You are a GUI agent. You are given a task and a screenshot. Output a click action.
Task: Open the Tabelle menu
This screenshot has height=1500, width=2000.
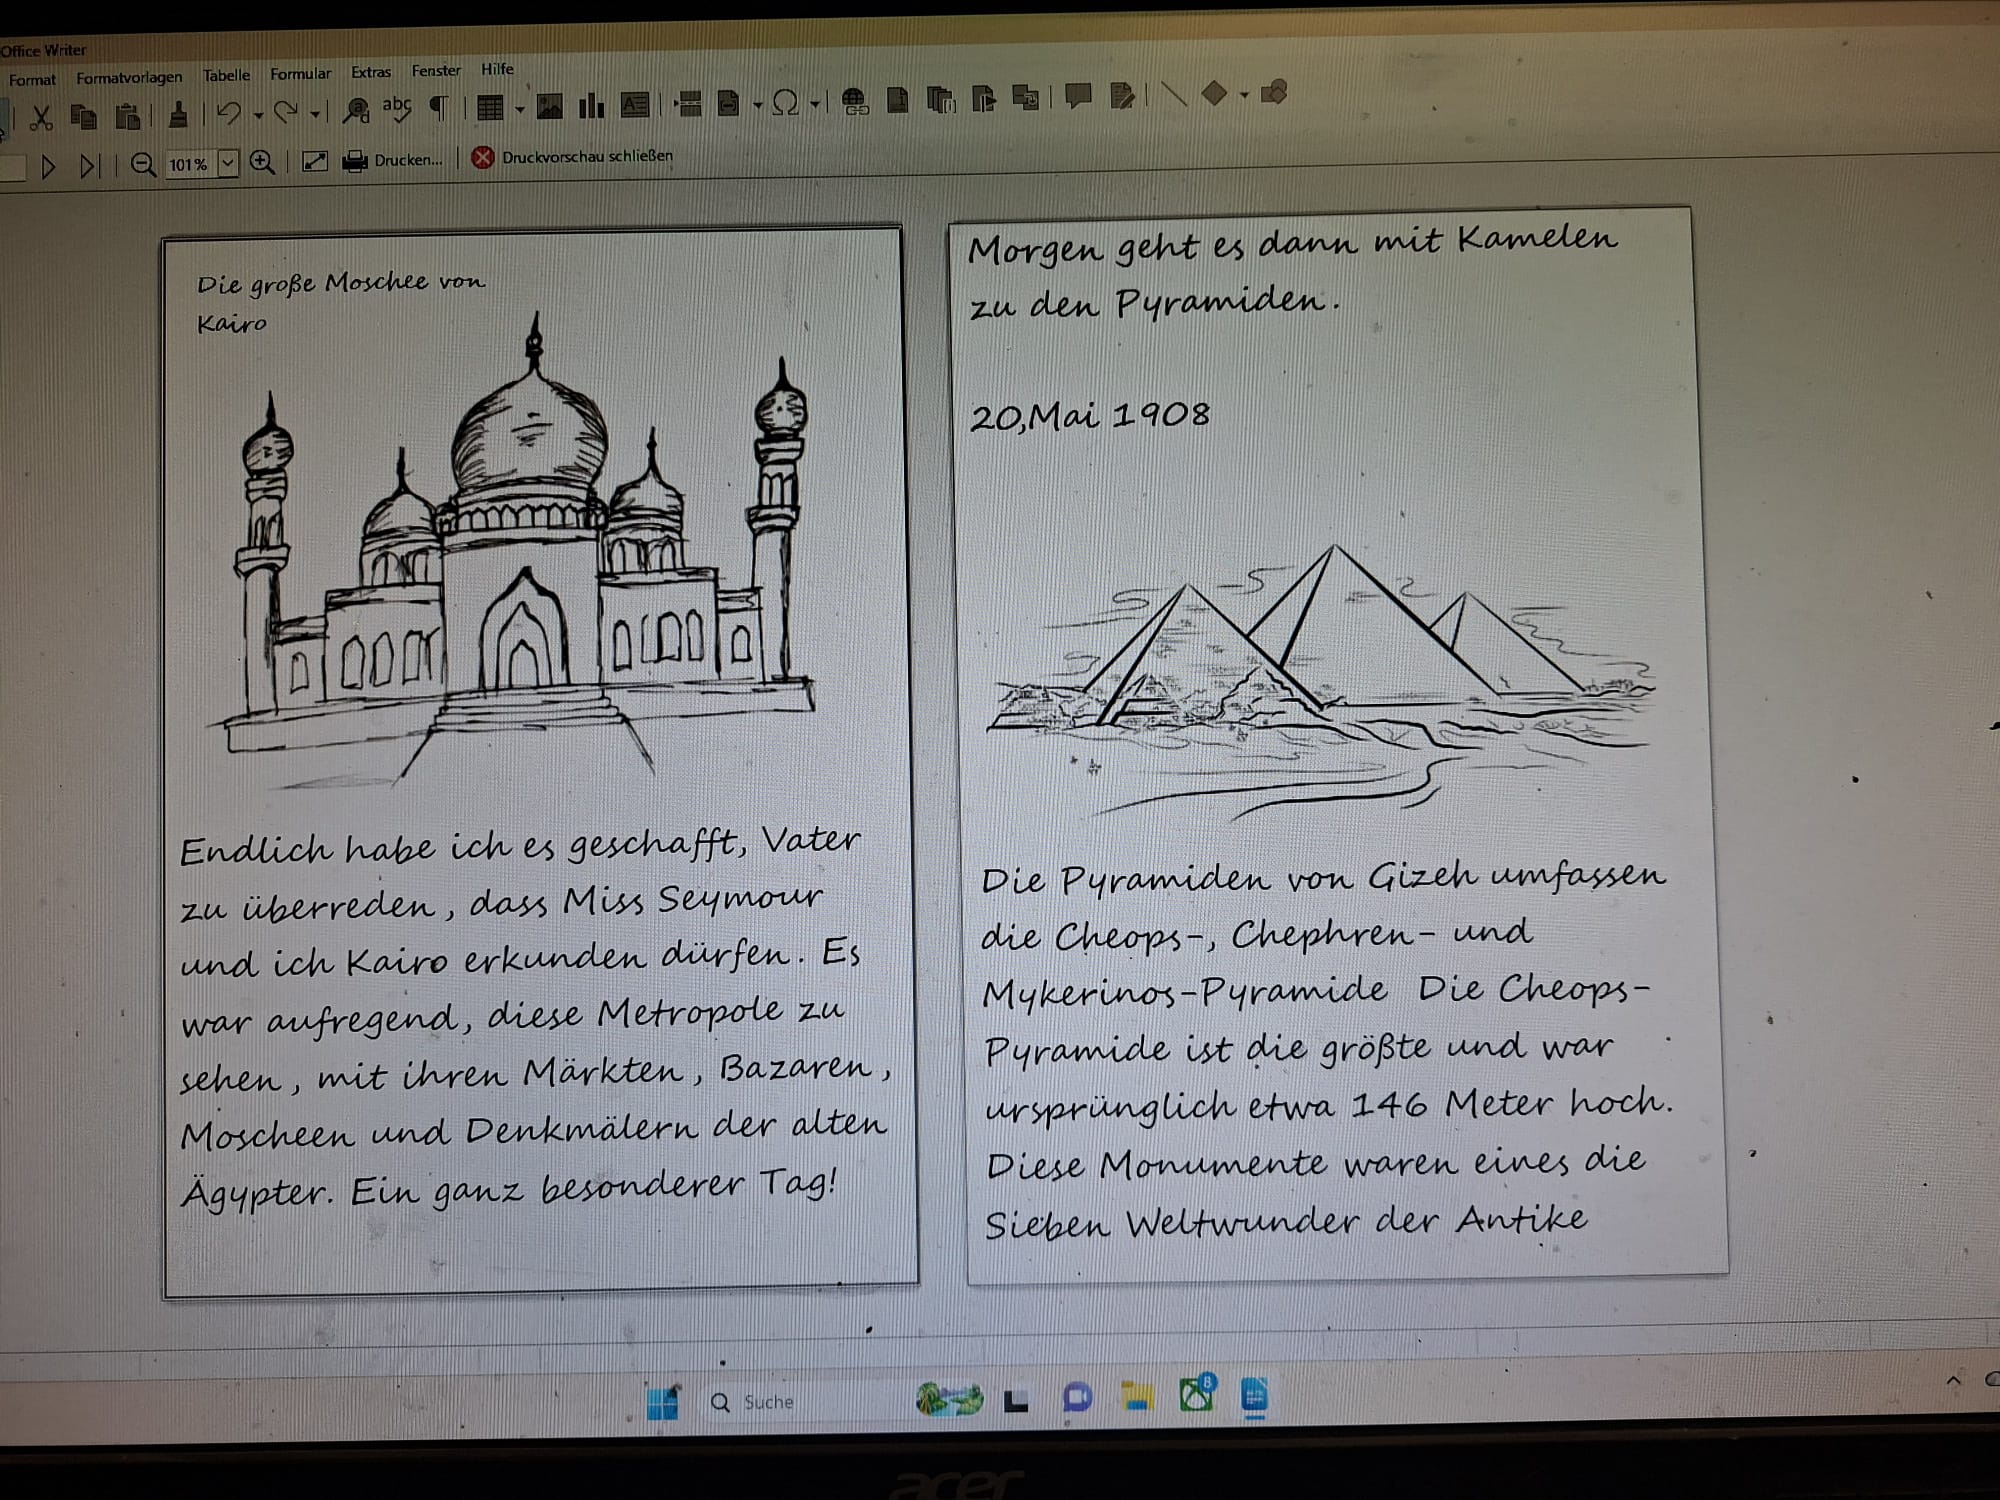[226, 75]
